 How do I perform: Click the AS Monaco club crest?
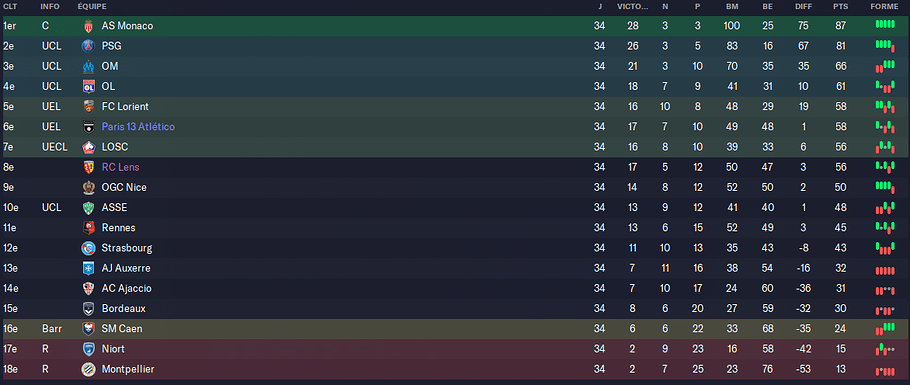88,26
